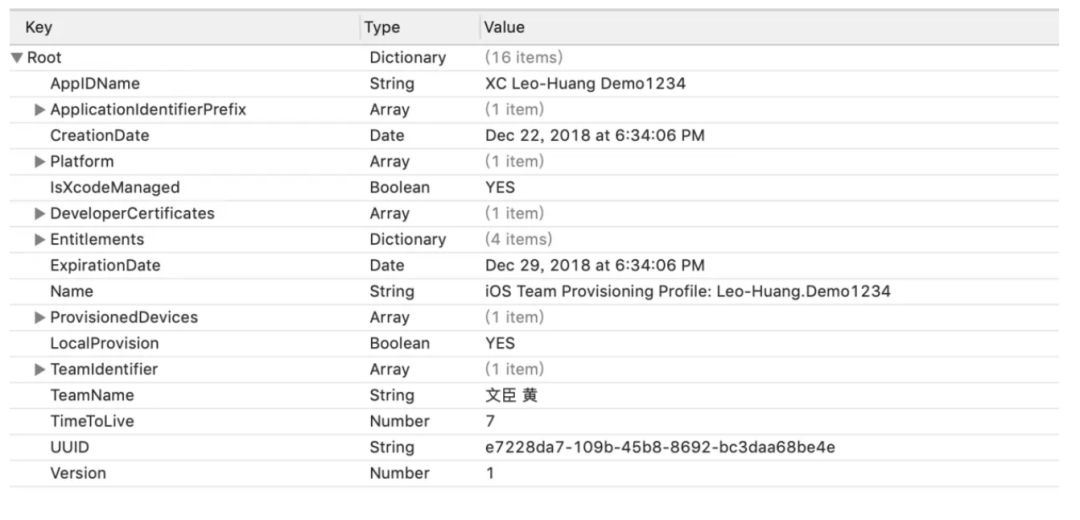Expand the ApplicationIdentifierPrefix array
Screen dimensions: 1080x520
(40, 110)
